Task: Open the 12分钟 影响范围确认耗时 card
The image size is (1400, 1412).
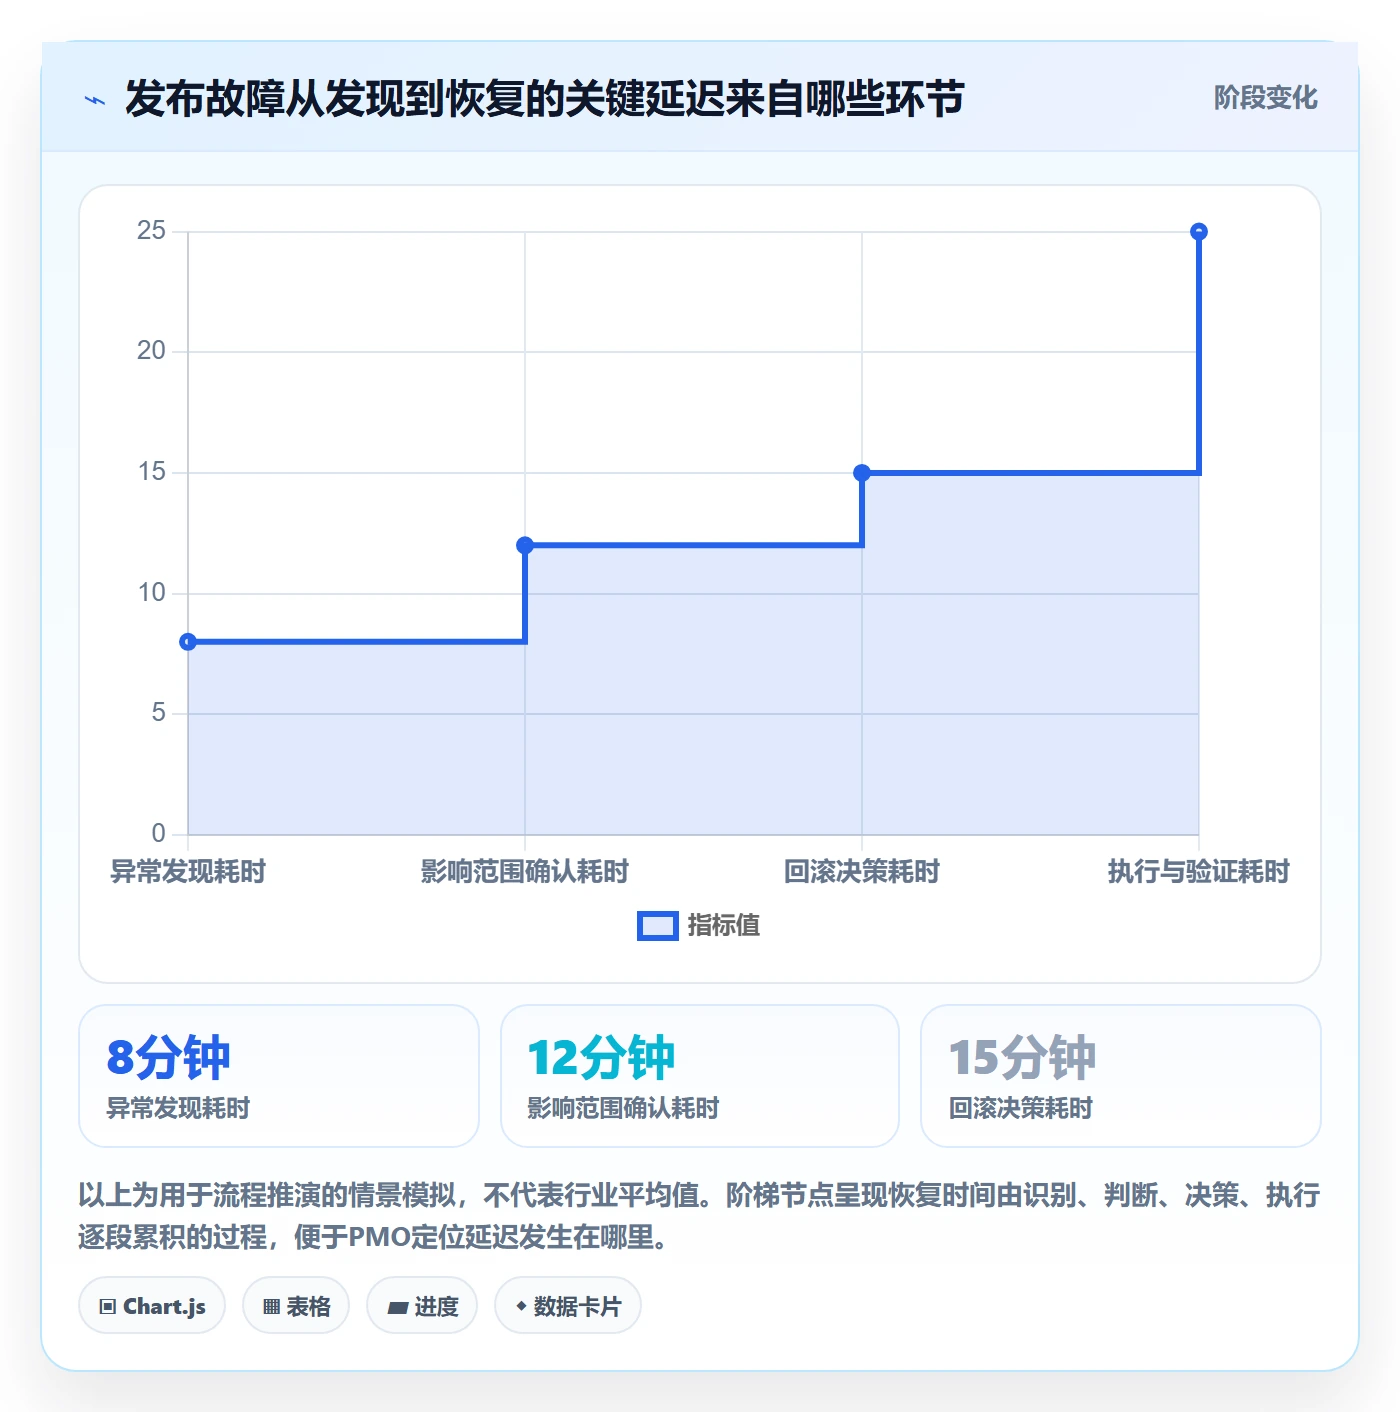Action: coord(700,1076)
